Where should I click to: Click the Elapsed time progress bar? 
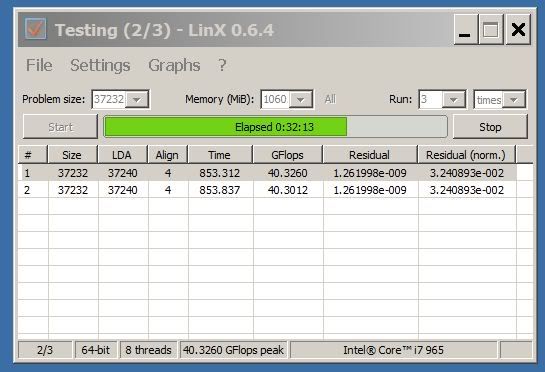tap(275, 127)
